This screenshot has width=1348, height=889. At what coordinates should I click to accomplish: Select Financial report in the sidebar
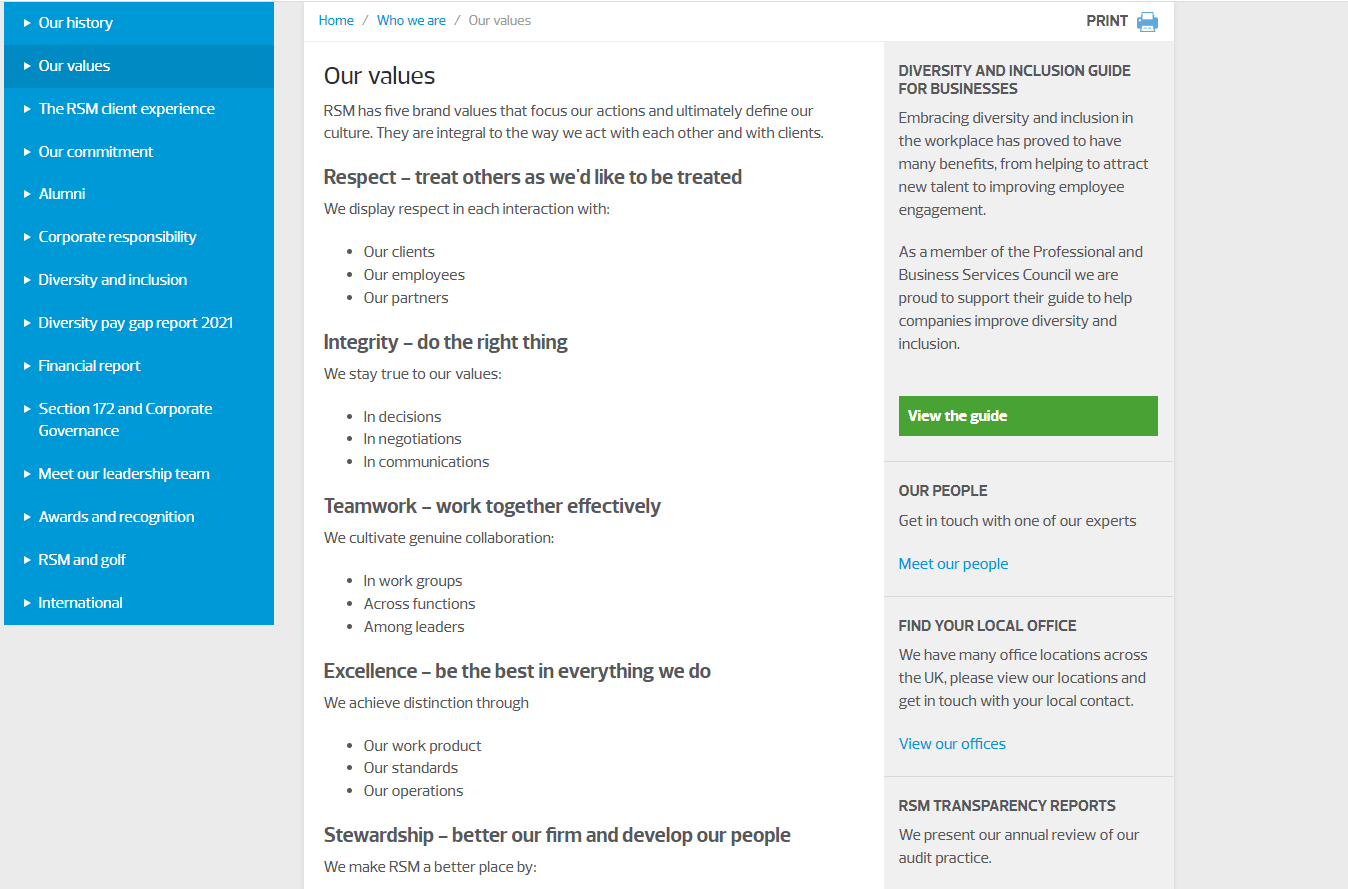[x=89, y=366]
